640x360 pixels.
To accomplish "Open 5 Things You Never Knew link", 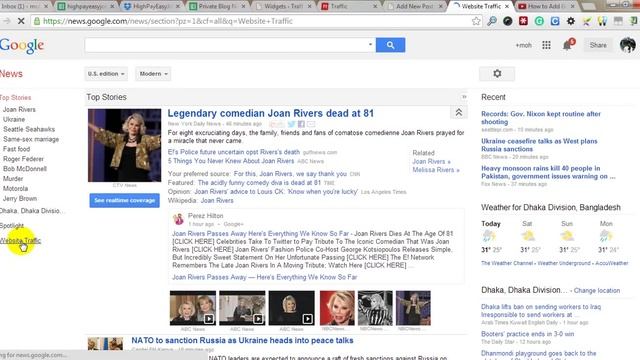I will (x=231, y=161).
